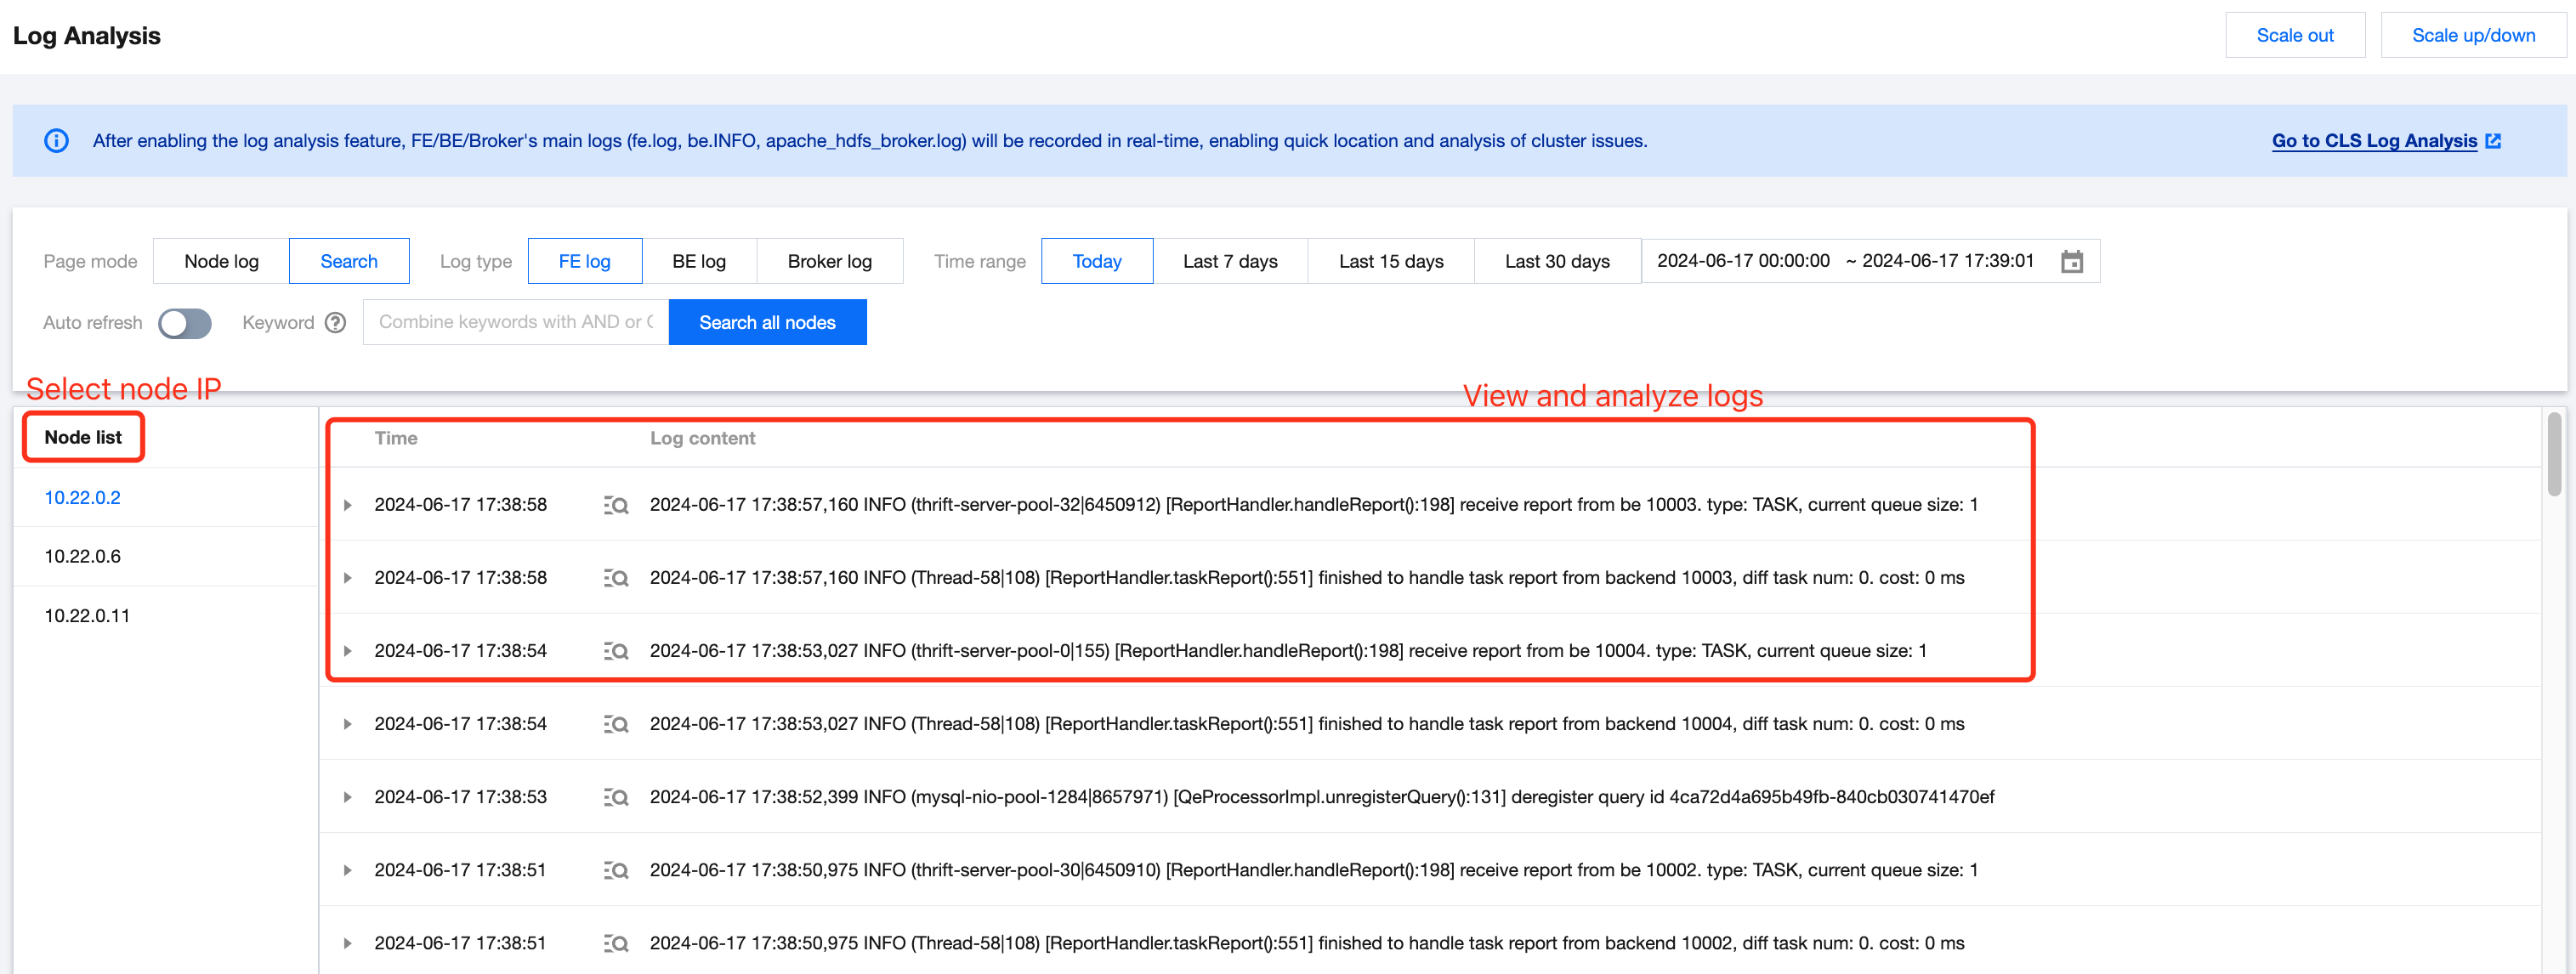Click the blue info icon in the banner

pyautogui.click(x=57, y=141)
